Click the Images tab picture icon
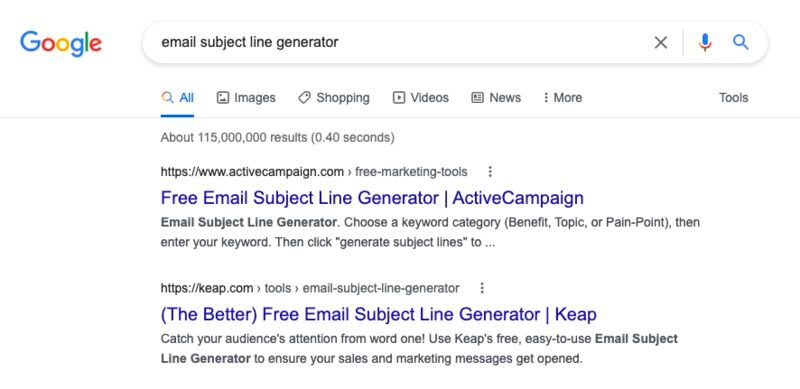 coord(223,98)
